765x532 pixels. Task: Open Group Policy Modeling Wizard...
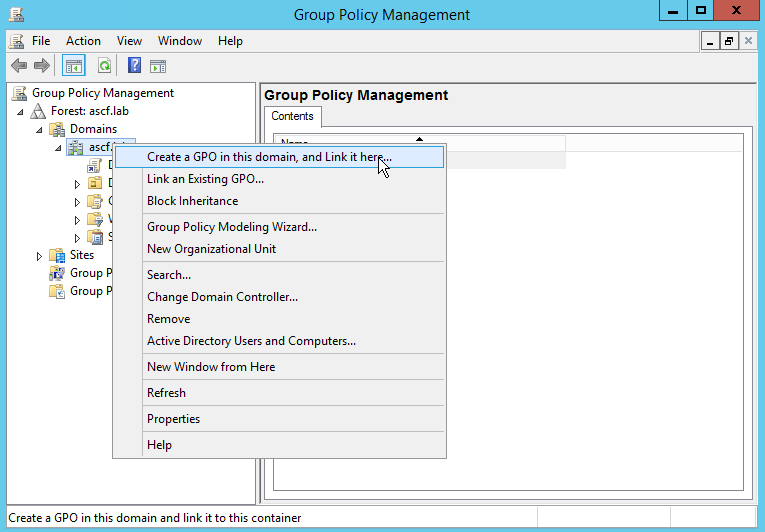(x=280, y=227)
